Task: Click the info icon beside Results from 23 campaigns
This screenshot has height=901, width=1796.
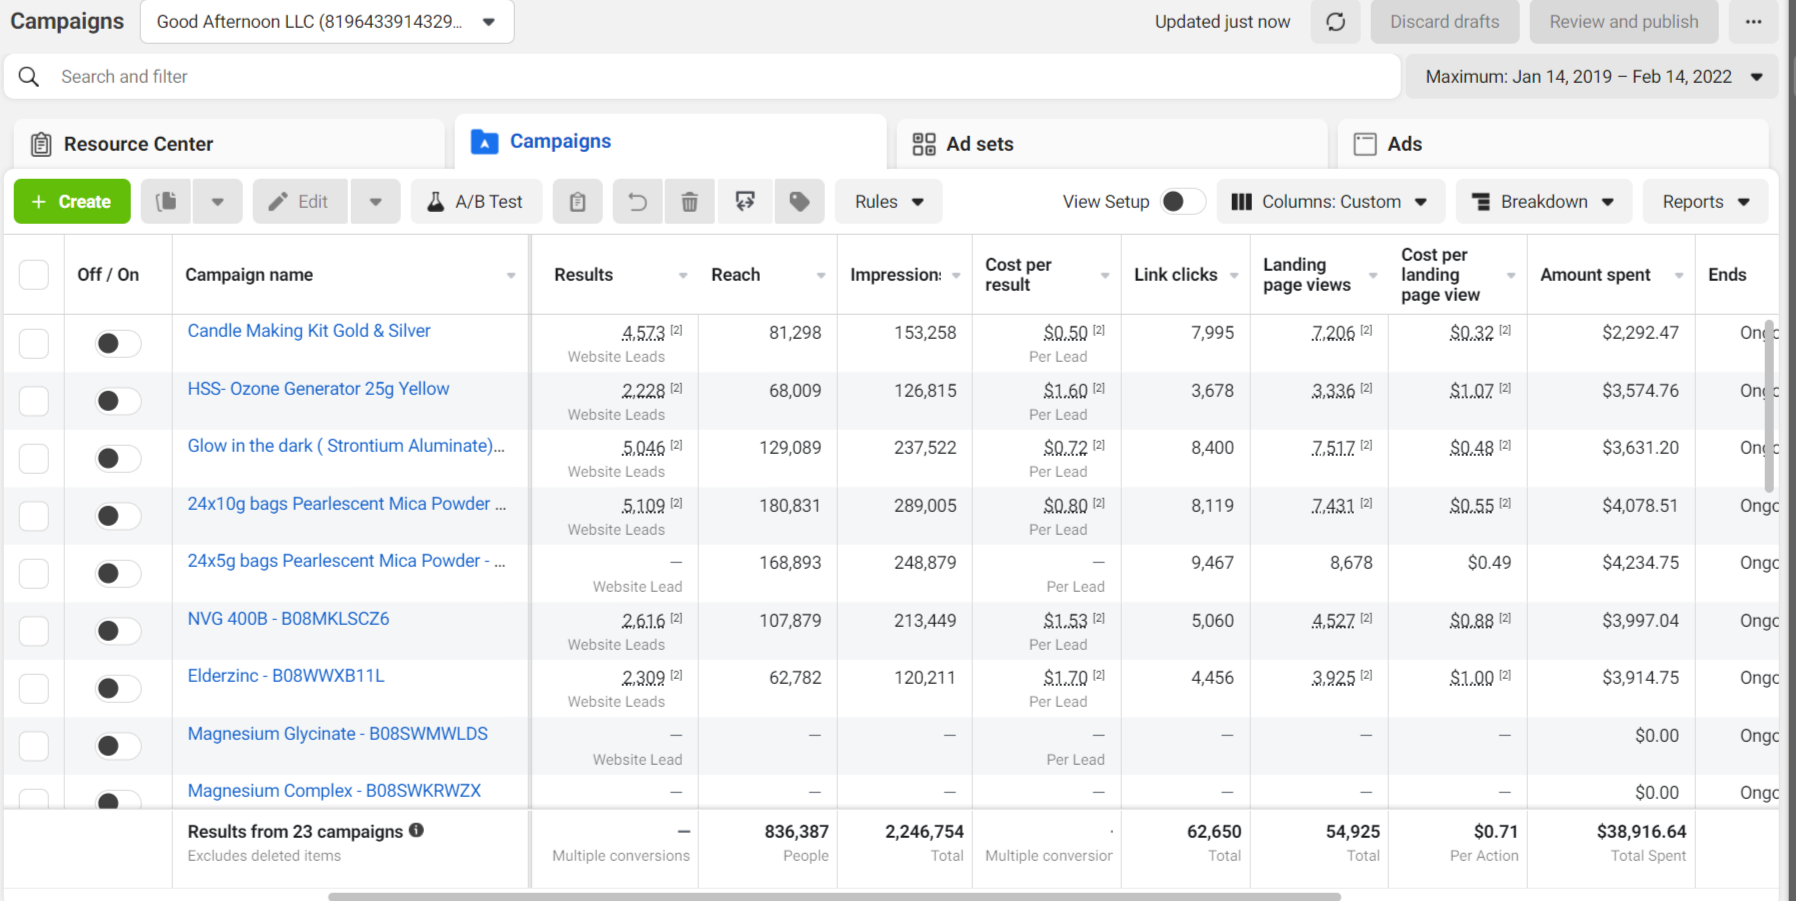Action: [416, 830]
